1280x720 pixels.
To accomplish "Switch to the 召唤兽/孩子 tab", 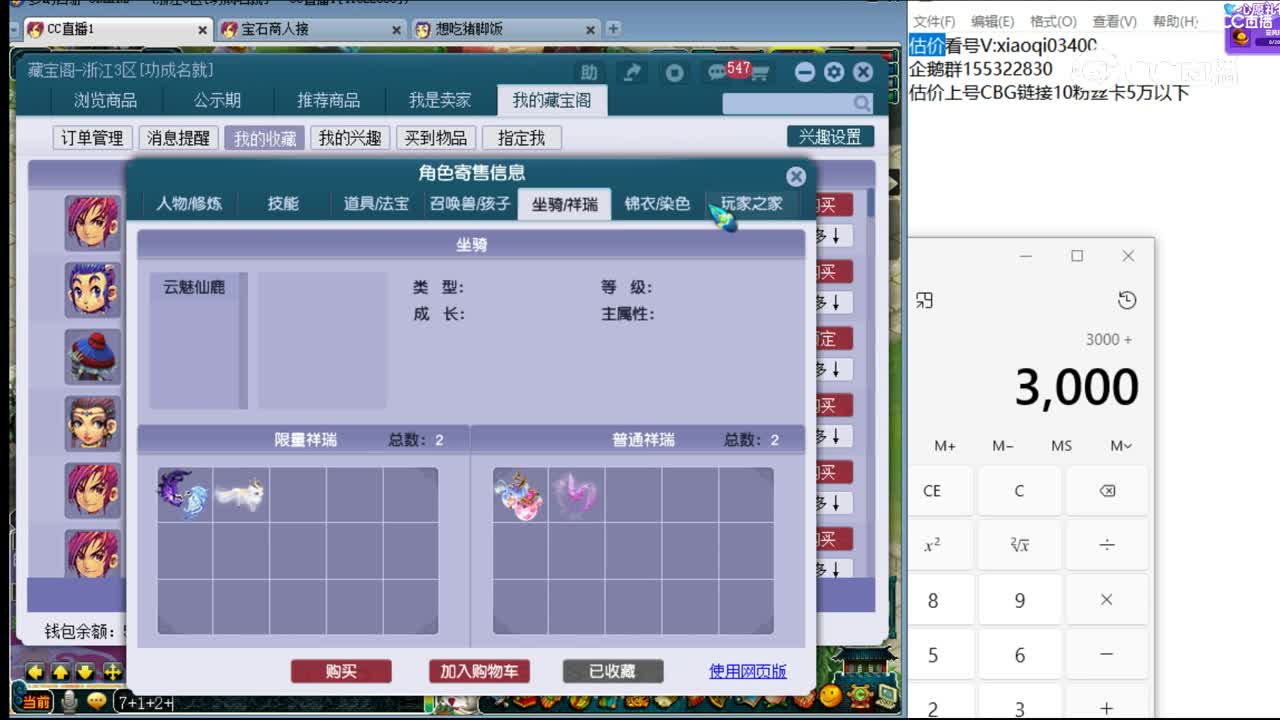I will pyautogui.click(x=470, y=204).
